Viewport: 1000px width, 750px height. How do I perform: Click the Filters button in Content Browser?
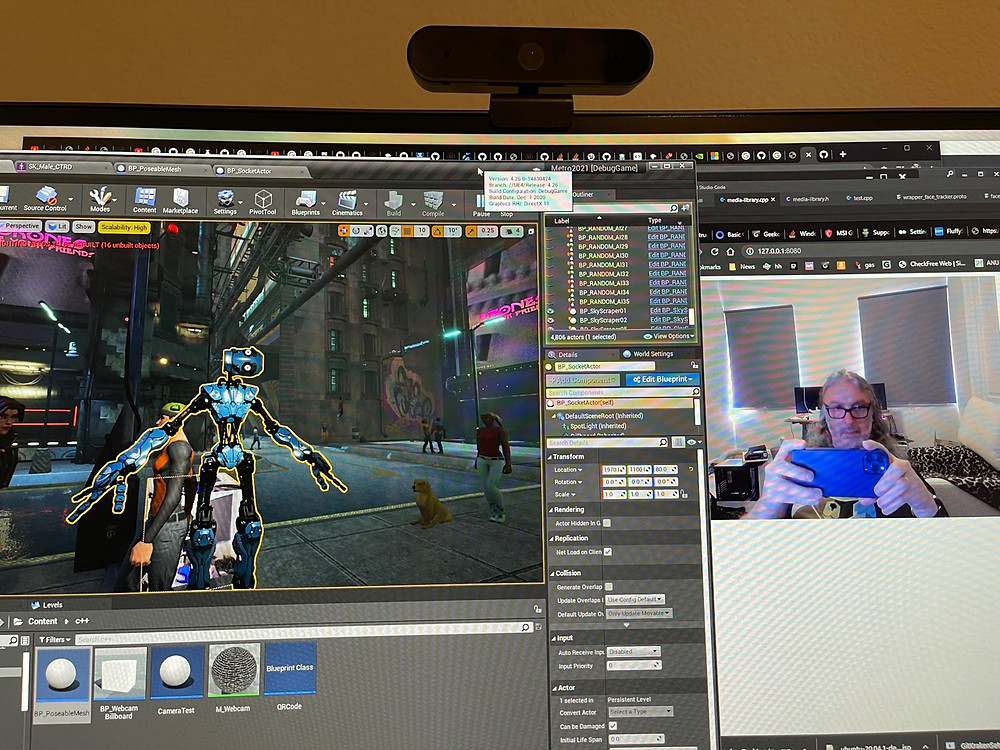point(55,639)
